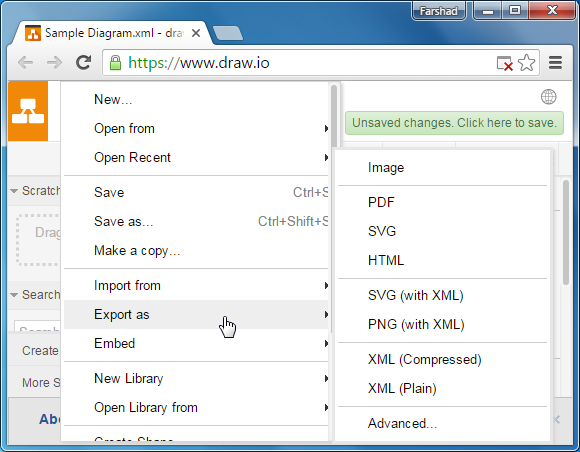Screen dimensions: 580x452
Task: Collapse the Search section triangle
Action: [x=14, y=295]
